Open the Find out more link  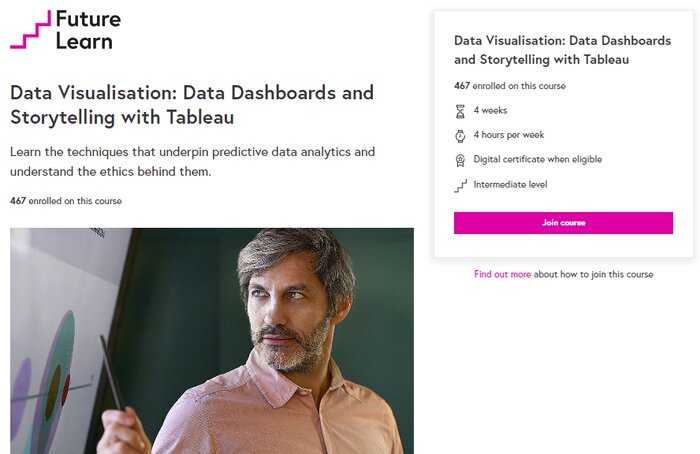tap(502, 274)
